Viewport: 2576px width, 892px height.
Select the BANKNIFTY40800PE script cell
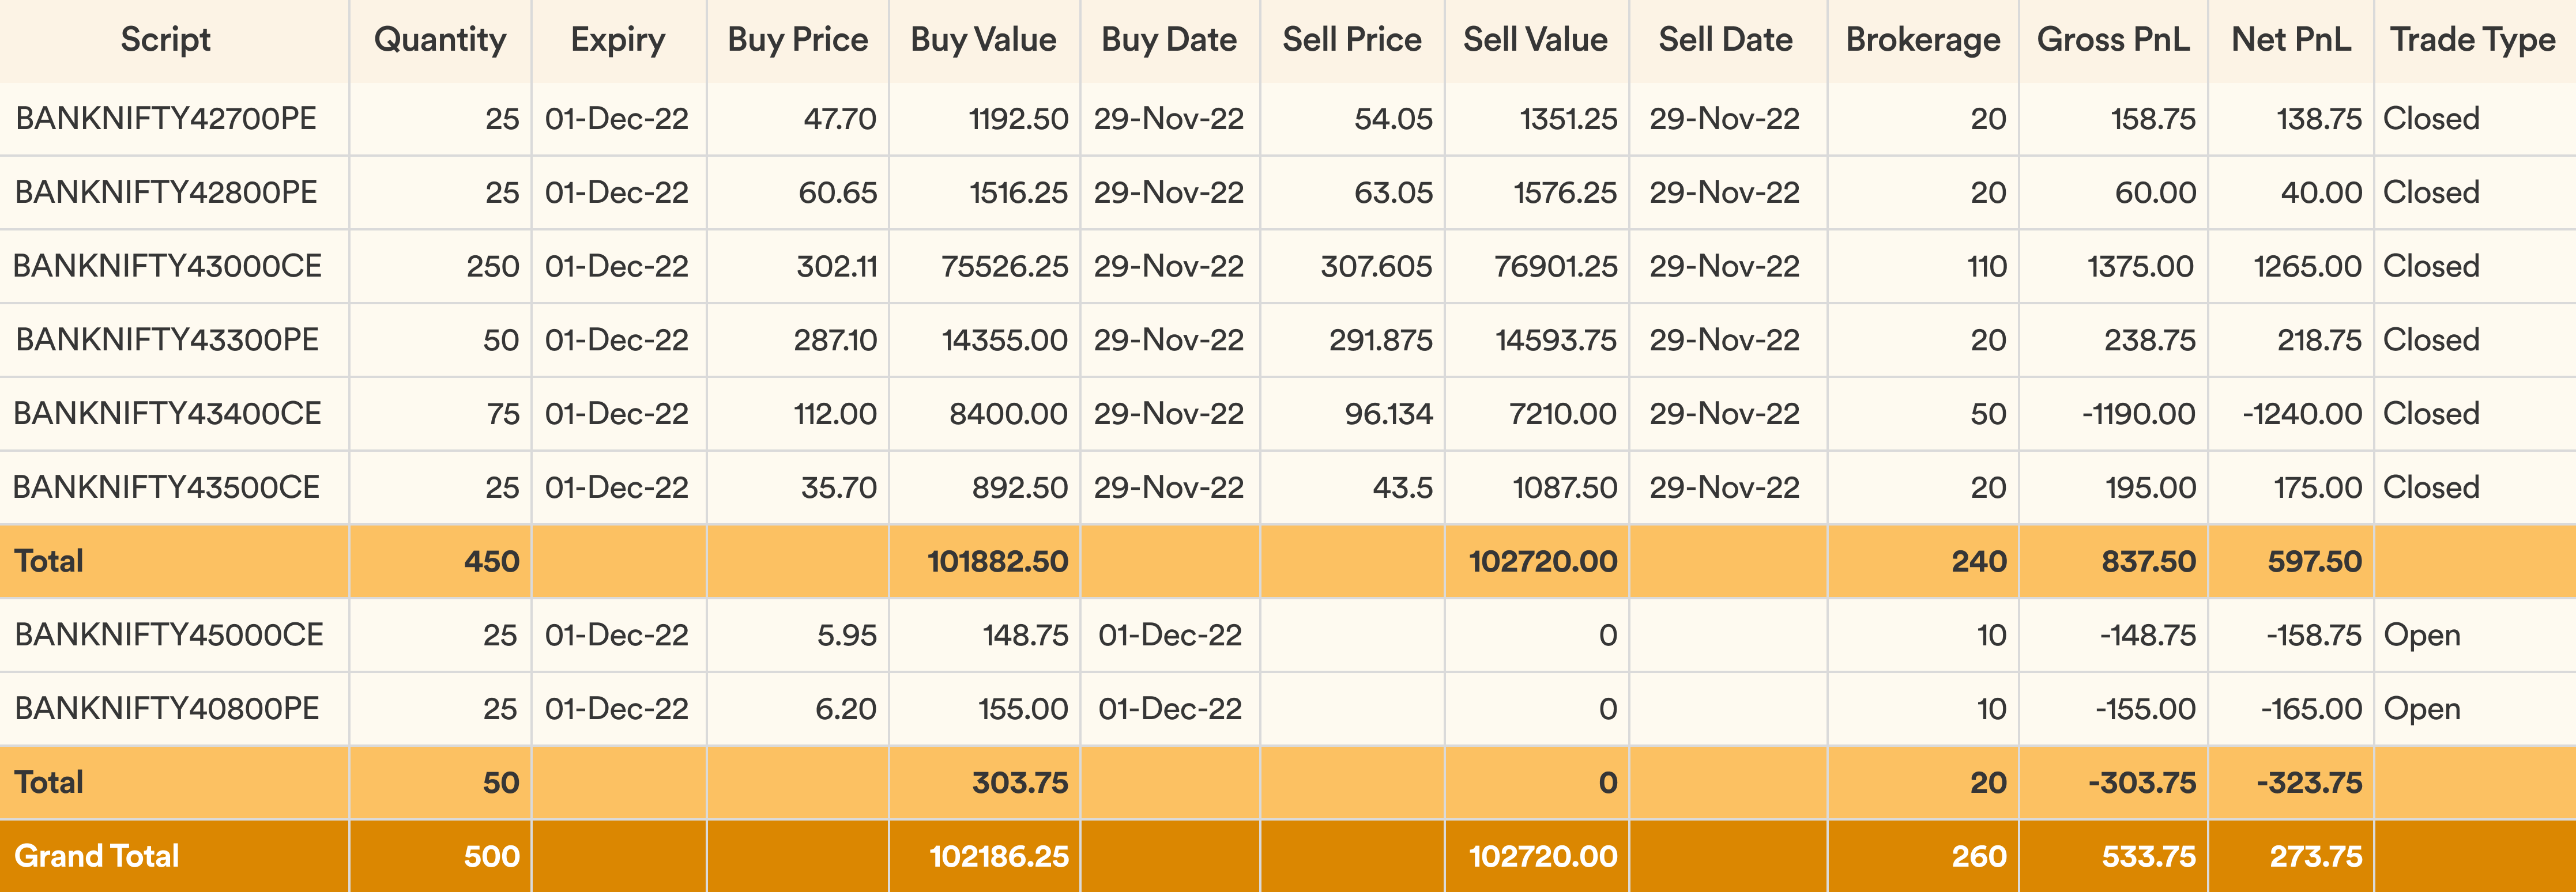point(167,709)
